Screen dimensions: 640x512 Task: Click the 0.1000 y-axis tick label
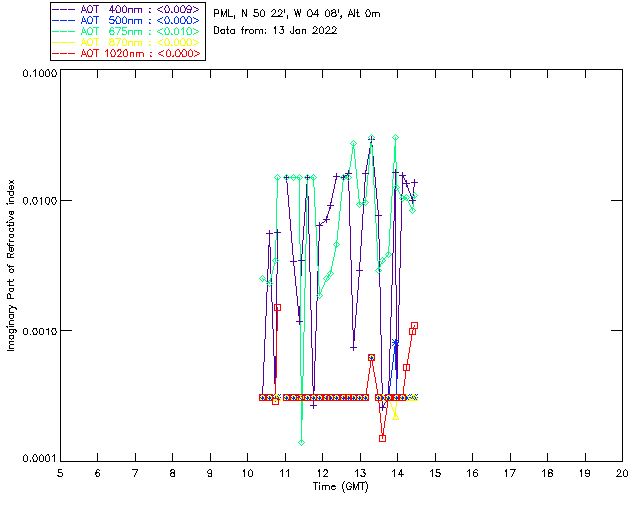39,73
